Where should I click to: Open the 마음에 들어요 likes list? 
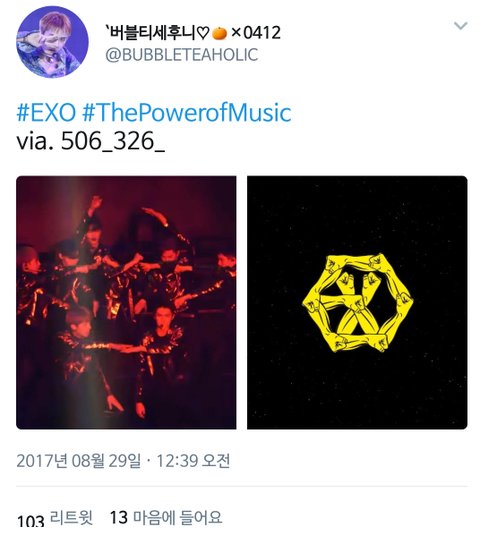click(x=177, y=518)
